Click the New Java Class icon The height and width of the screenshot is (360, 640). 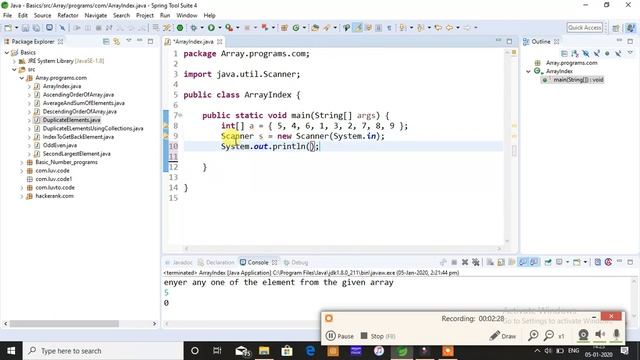[x=296, y=28]
